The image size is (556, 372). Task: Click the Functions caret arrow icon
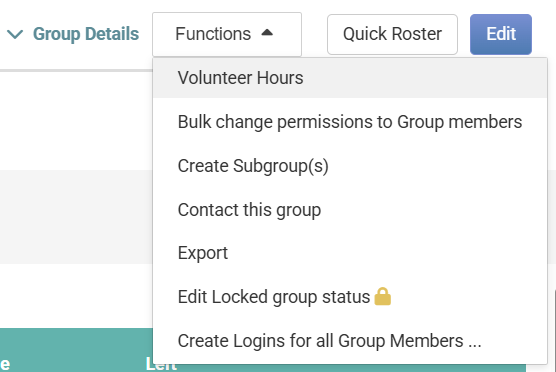click(x=267, y=33)
